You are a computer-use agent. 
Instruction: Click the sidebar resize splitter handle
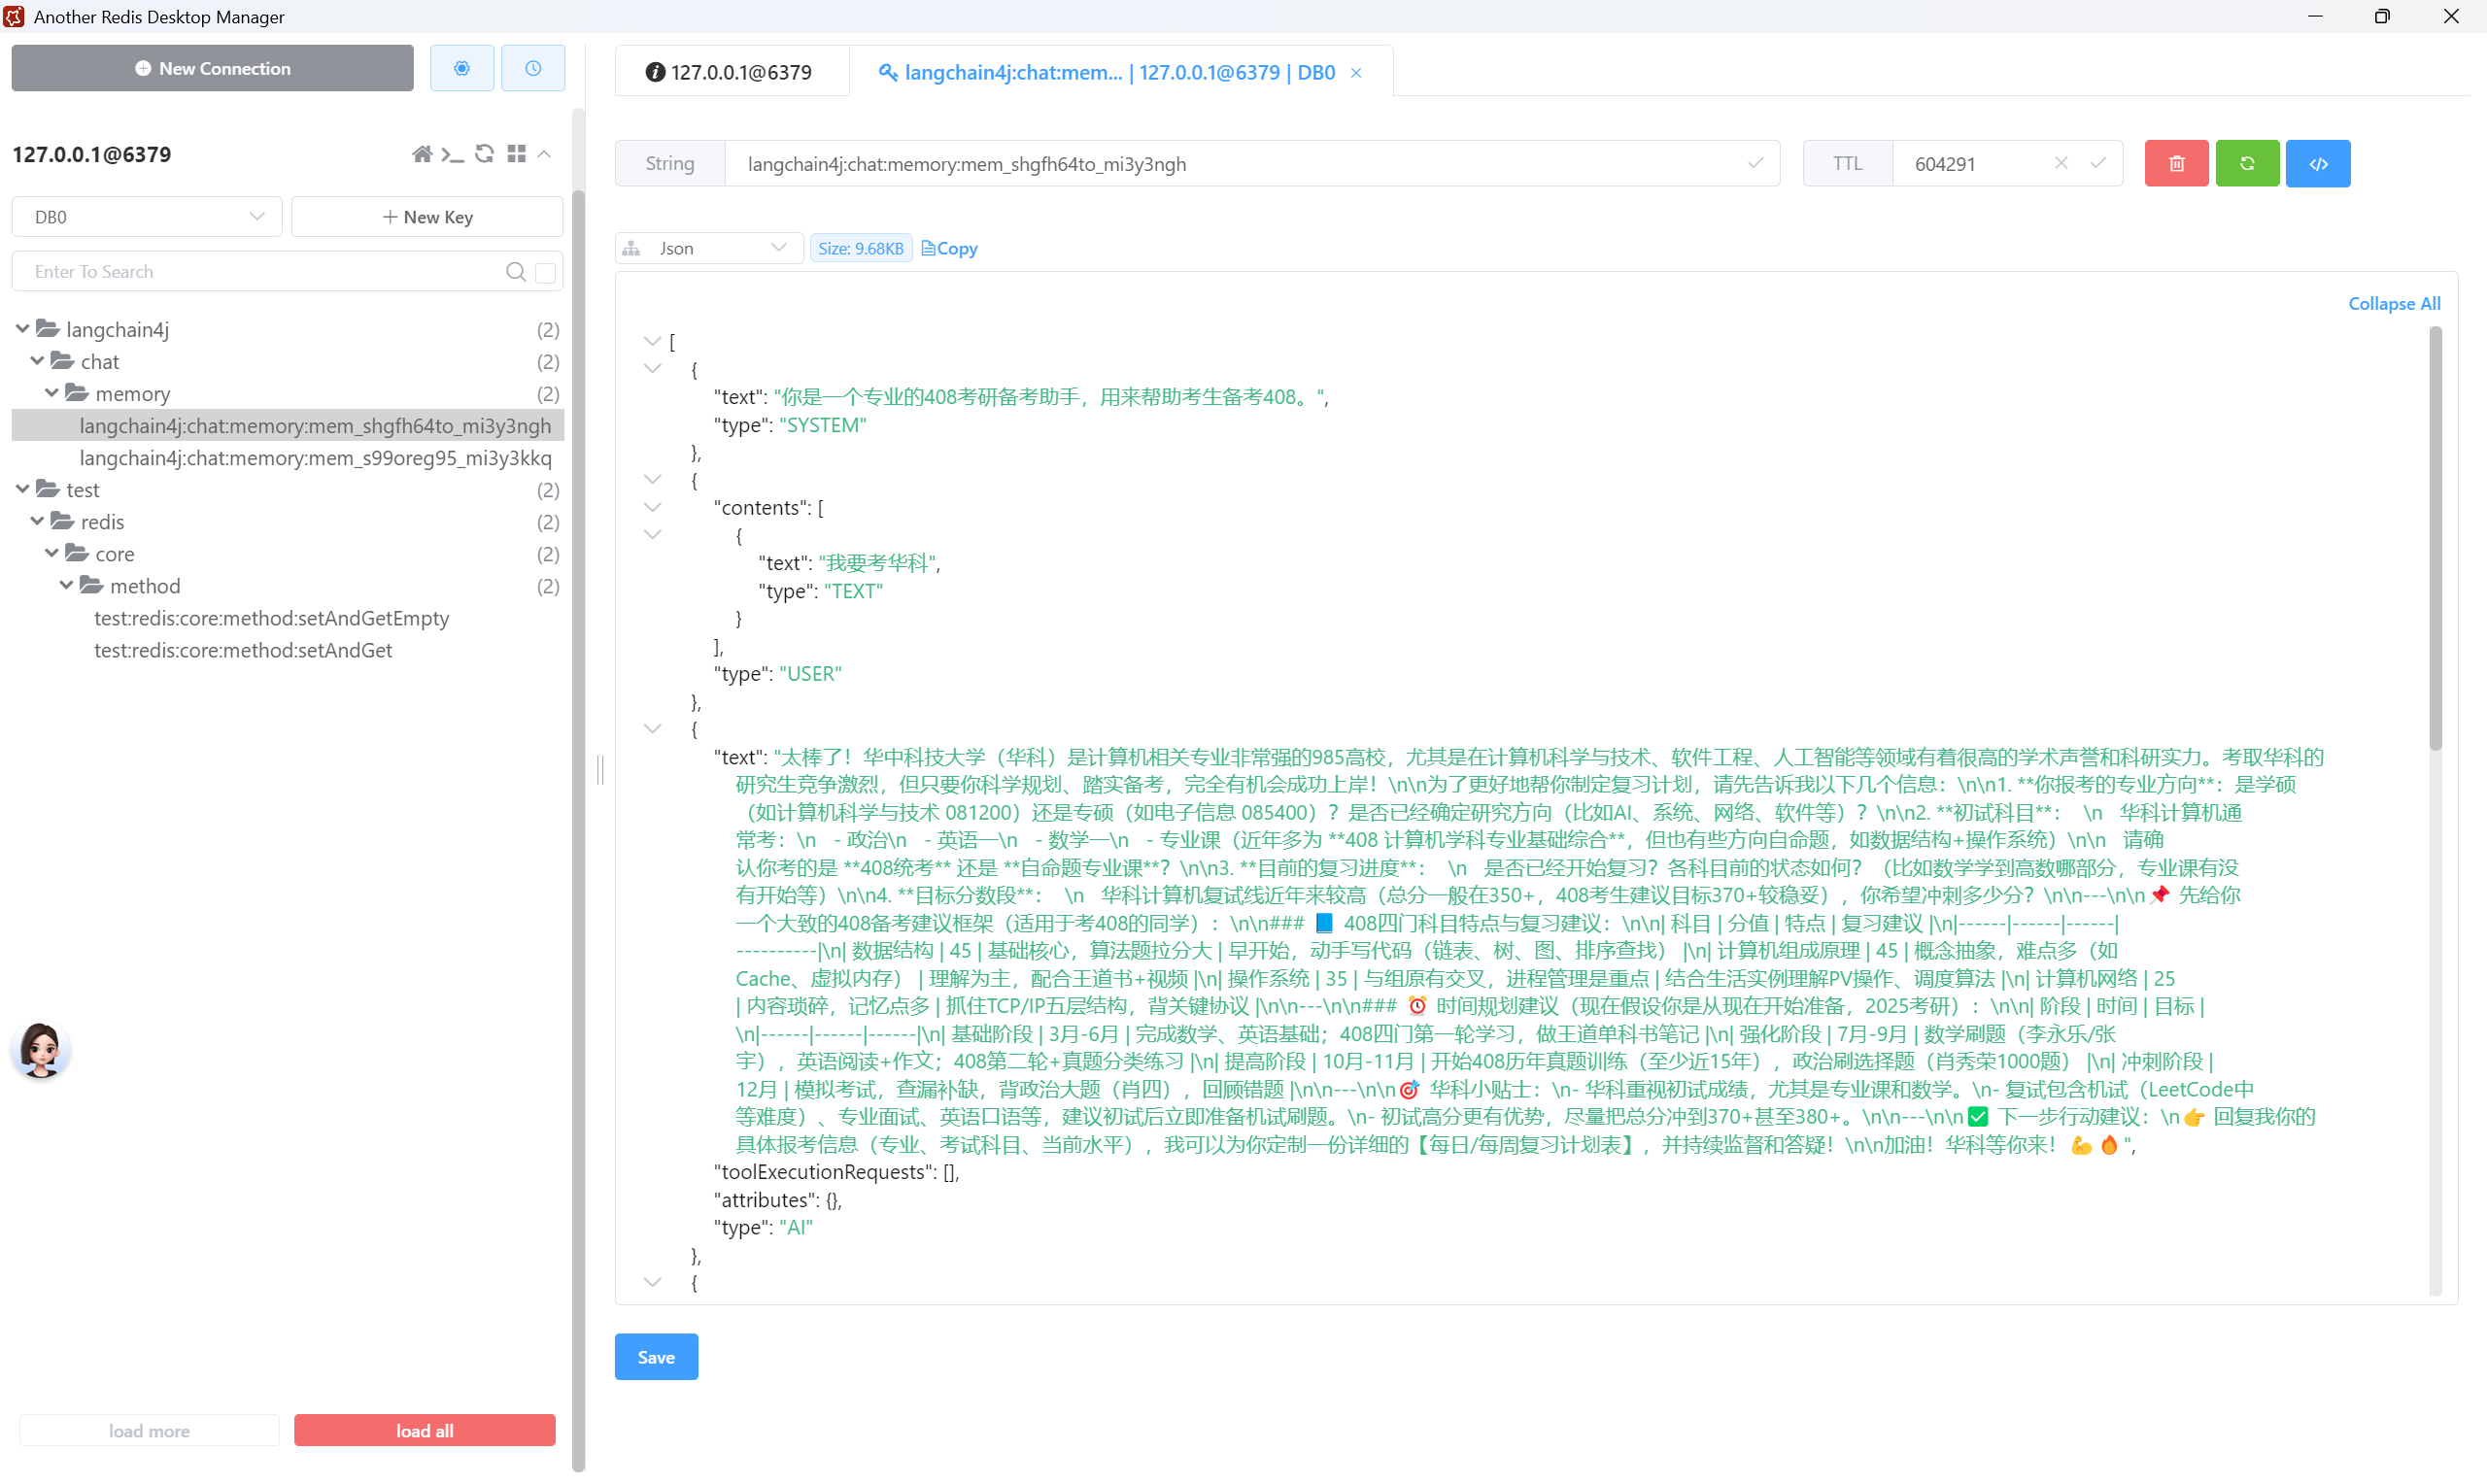pos(600,770)
